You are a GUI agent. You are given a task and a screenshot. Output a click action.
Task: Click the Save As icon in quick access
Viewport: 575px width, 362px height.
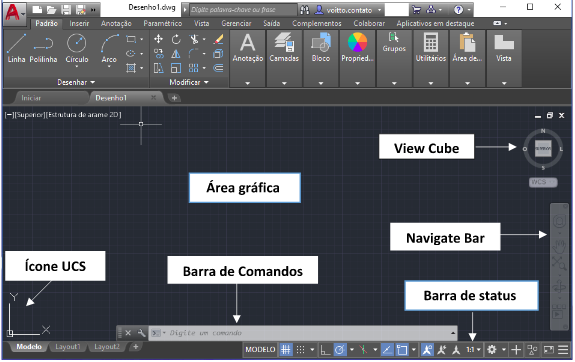(80, 10)
